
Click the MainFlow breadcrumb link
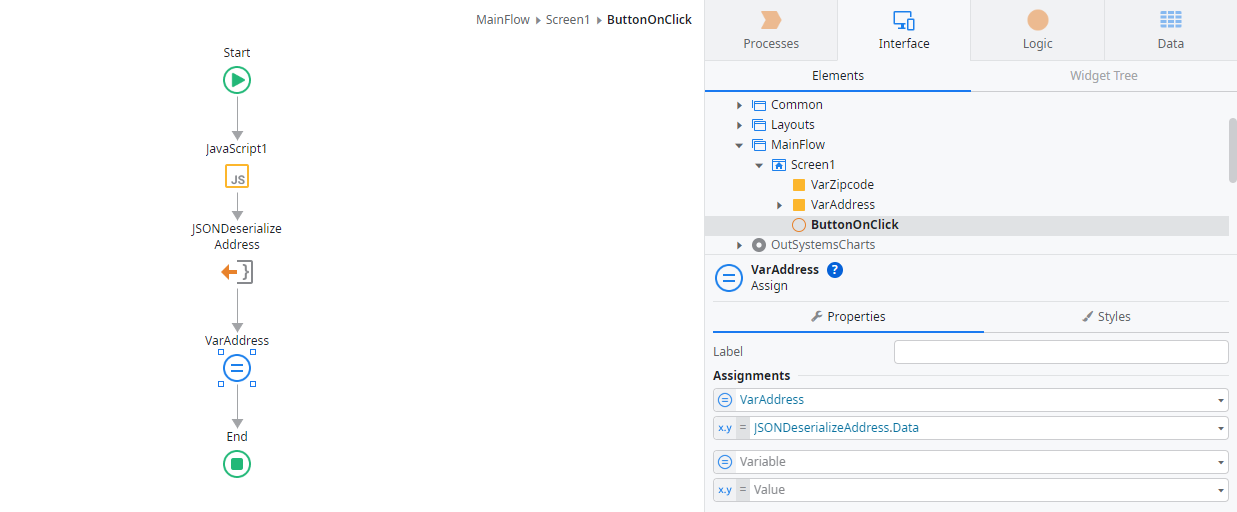503,20
